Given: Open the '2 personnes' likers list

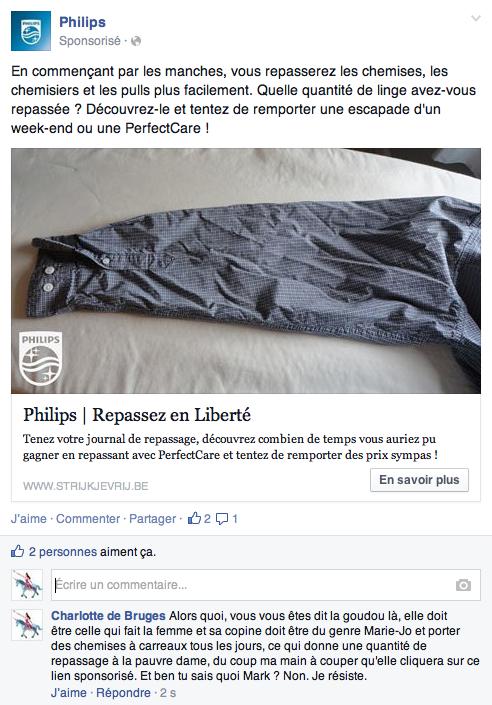Looking at the screenshot, I should click(63, 552).
